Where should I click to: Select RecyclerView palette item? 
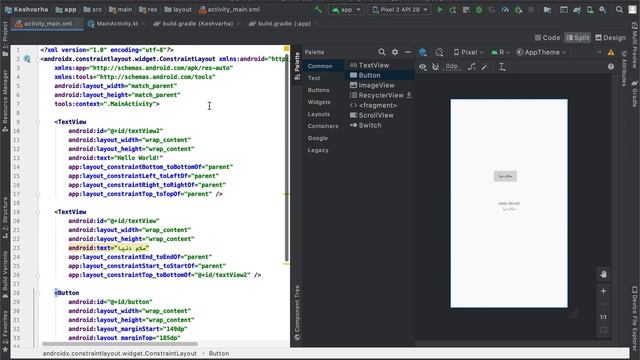(x=380, y=95)
